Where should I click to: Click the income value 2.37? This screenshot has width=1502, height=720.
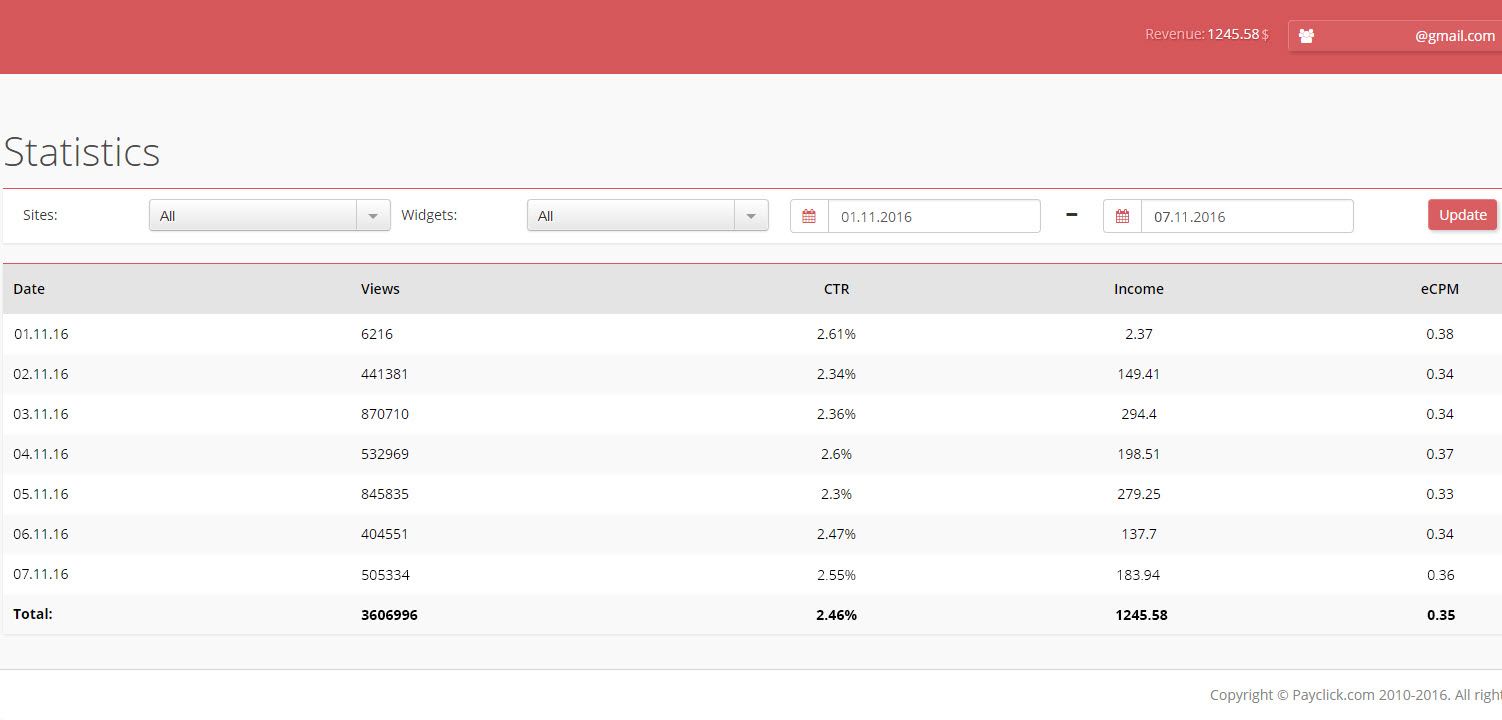click(x=1139, y=334)
